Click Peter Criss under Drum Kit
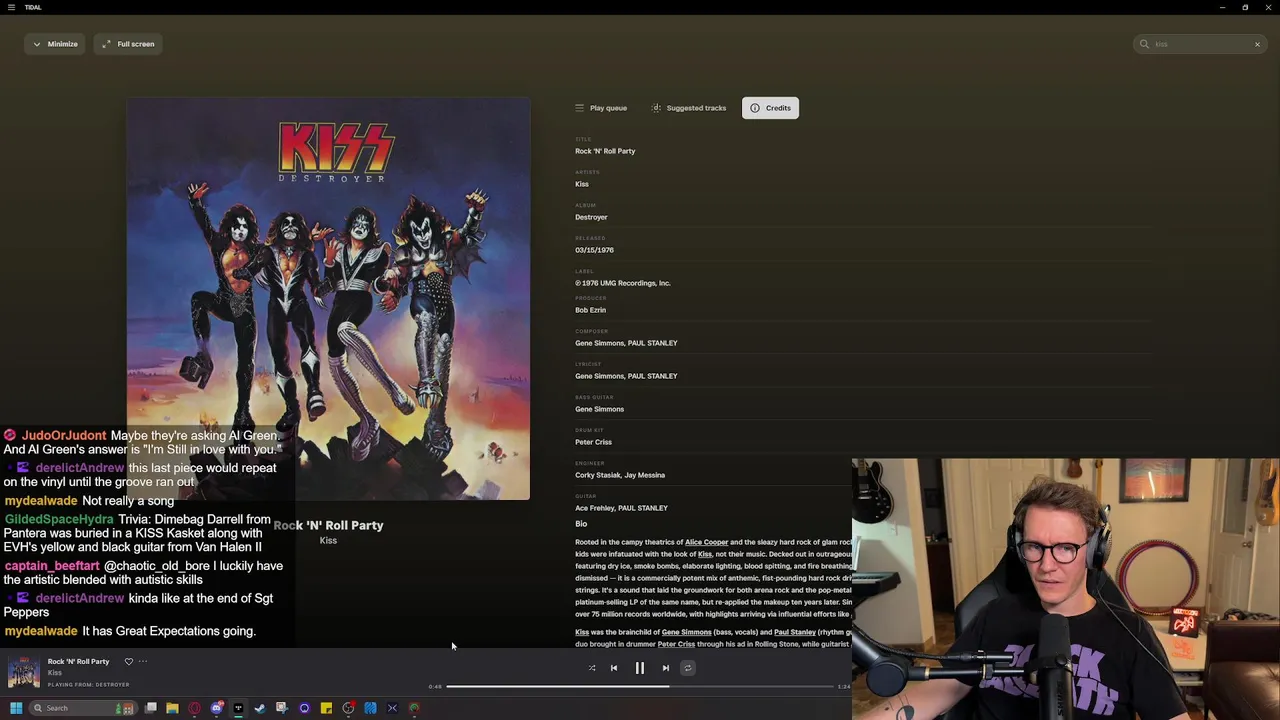This screenshot has width=1280, height=720. 593,442
